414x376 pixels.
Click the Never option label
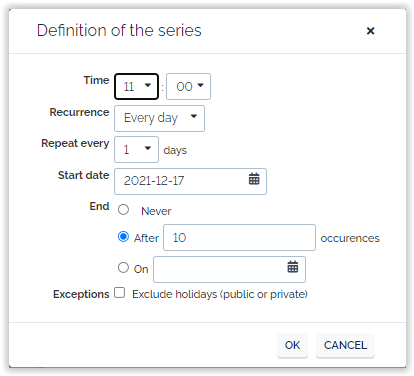point(156,211)
